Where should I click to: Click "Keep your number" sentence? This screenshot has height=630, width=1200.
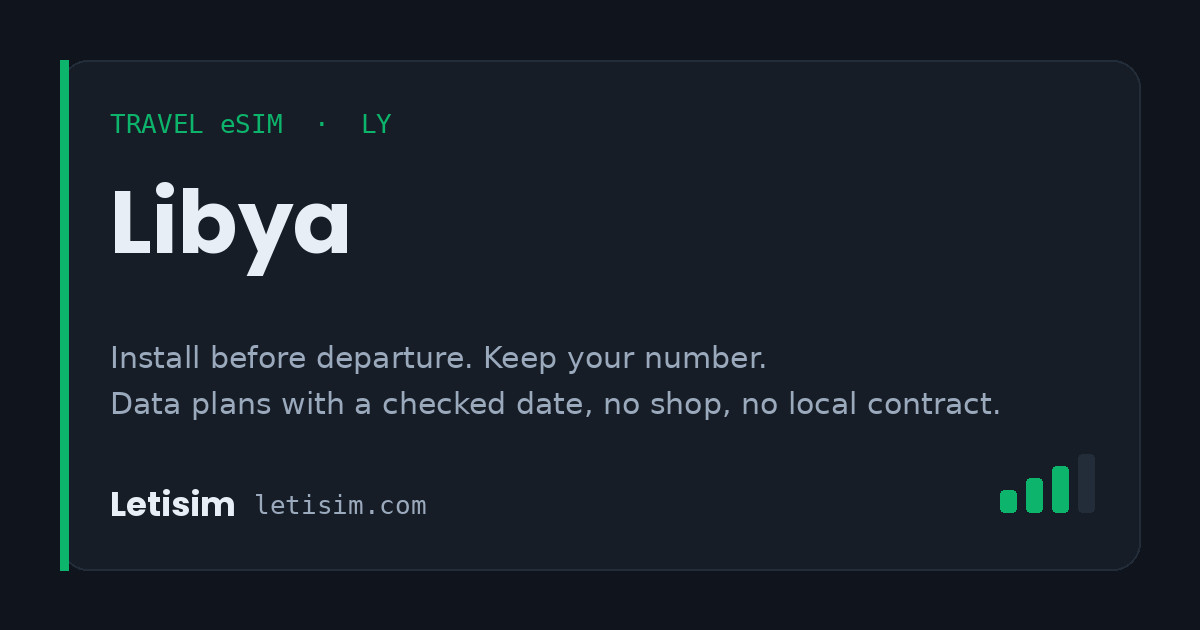pos(625,358)
